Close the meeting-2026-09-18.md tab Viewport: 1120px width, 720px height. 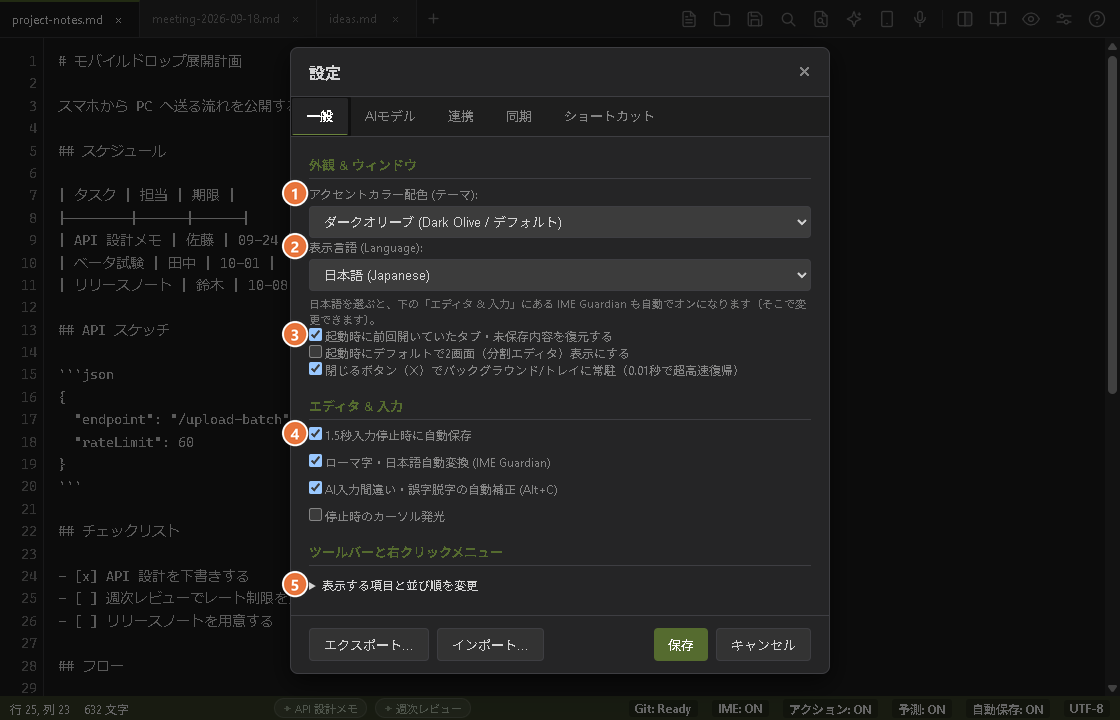tap(296, 20)
